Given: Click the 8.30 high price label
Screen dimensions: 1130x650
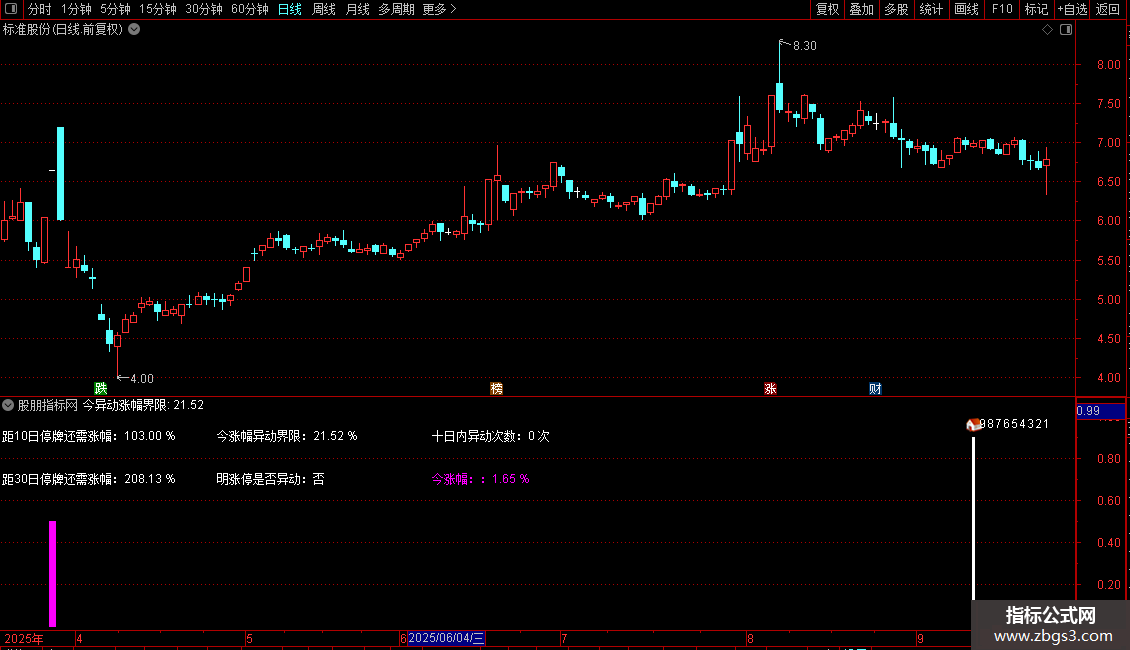Looking at the screenshot, I should (x=804, y=45).
